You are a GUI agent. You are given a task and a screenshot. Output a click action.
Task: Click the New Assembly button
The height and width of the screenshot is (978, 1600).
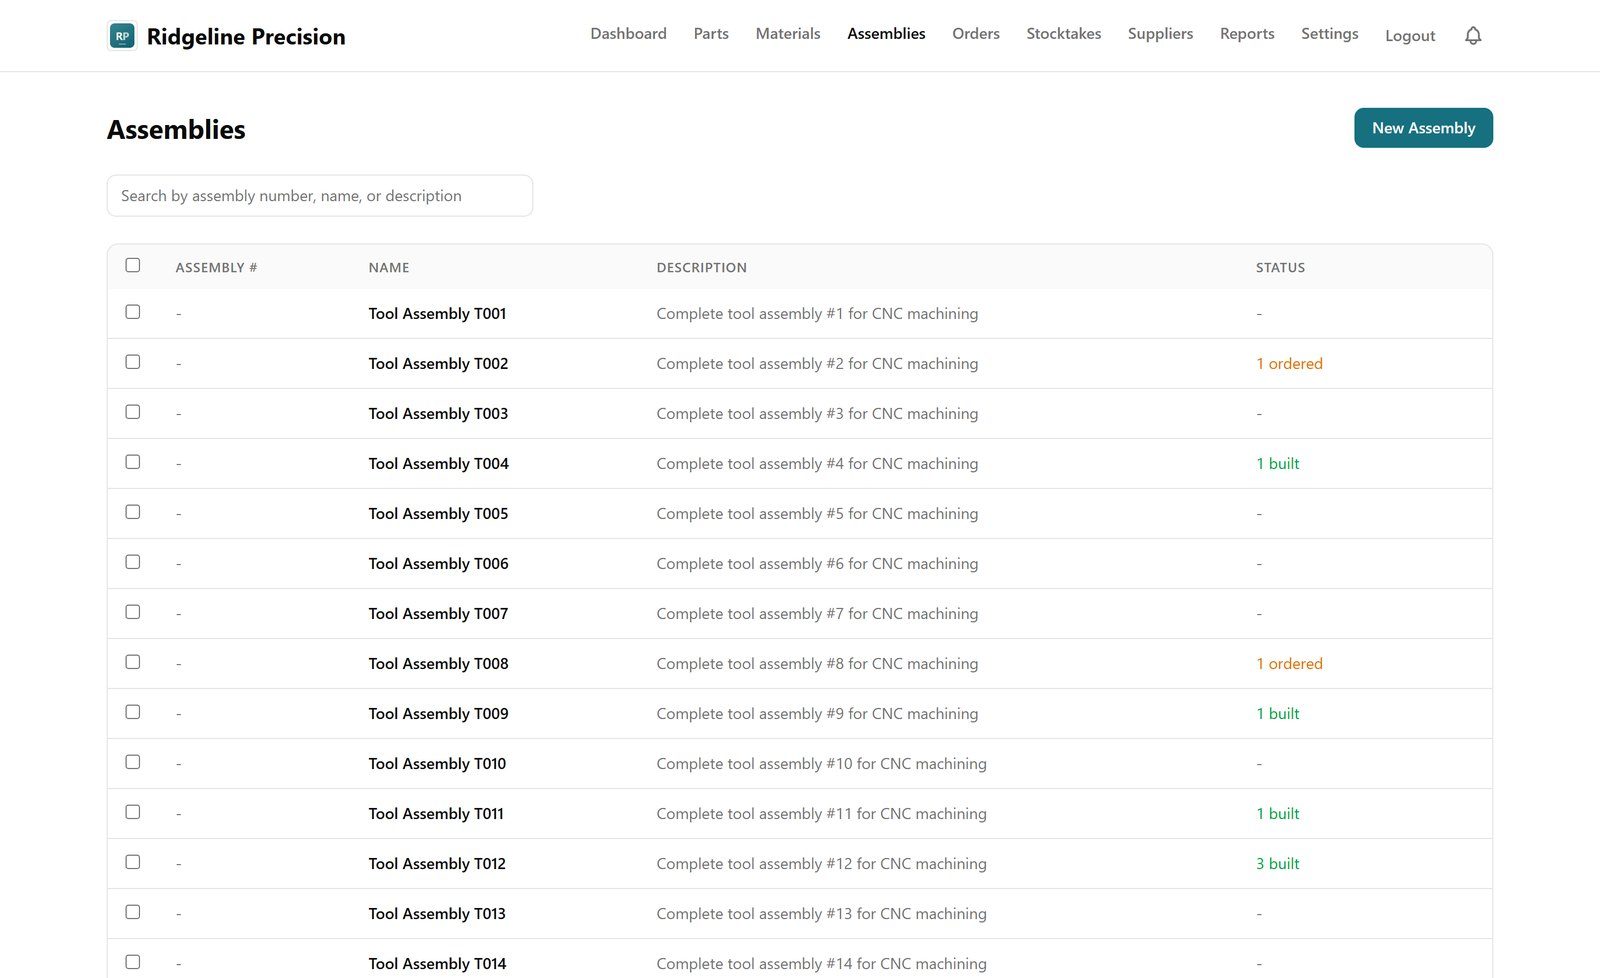(x=1423, y=128)
